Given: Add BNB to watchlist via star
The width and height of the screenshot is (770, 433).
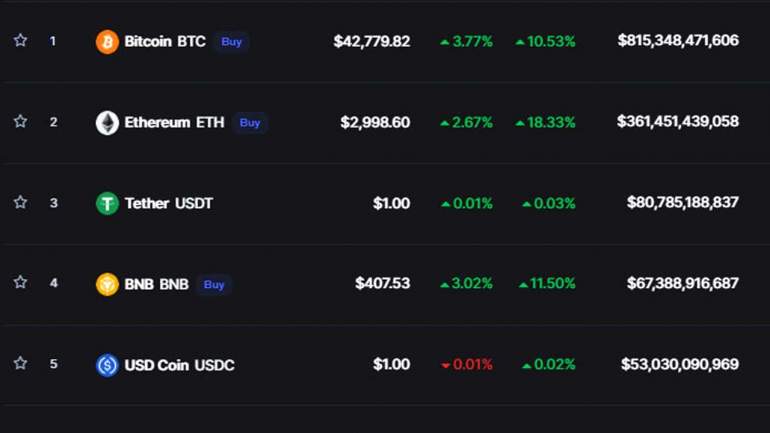Looking at the screenshot, I should [x=20, y=283].
